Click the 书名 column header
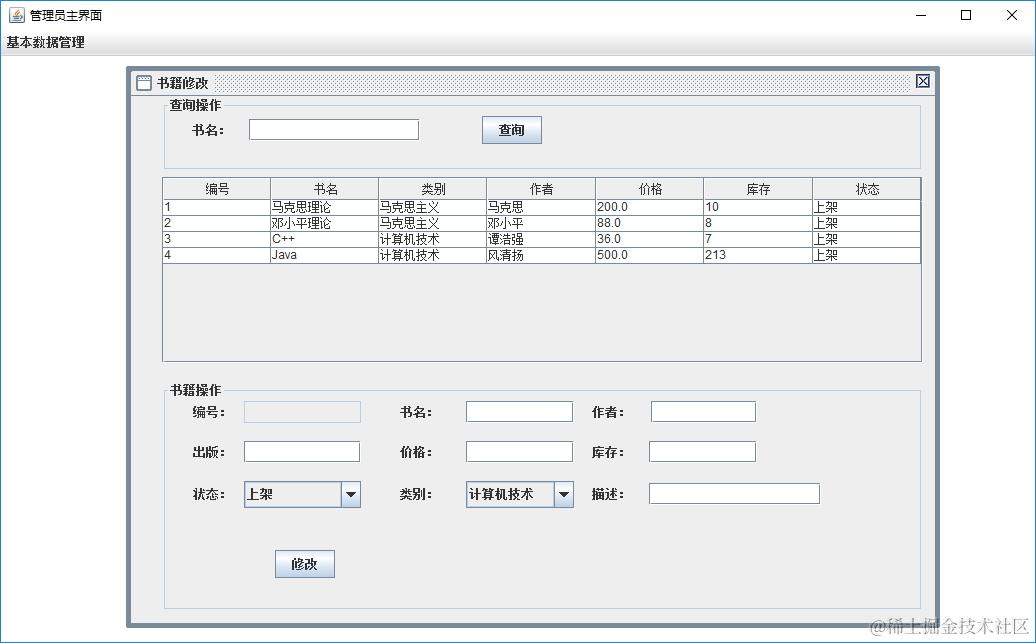Viewport: 1036px width, 643px height. [x=324, y=189]
